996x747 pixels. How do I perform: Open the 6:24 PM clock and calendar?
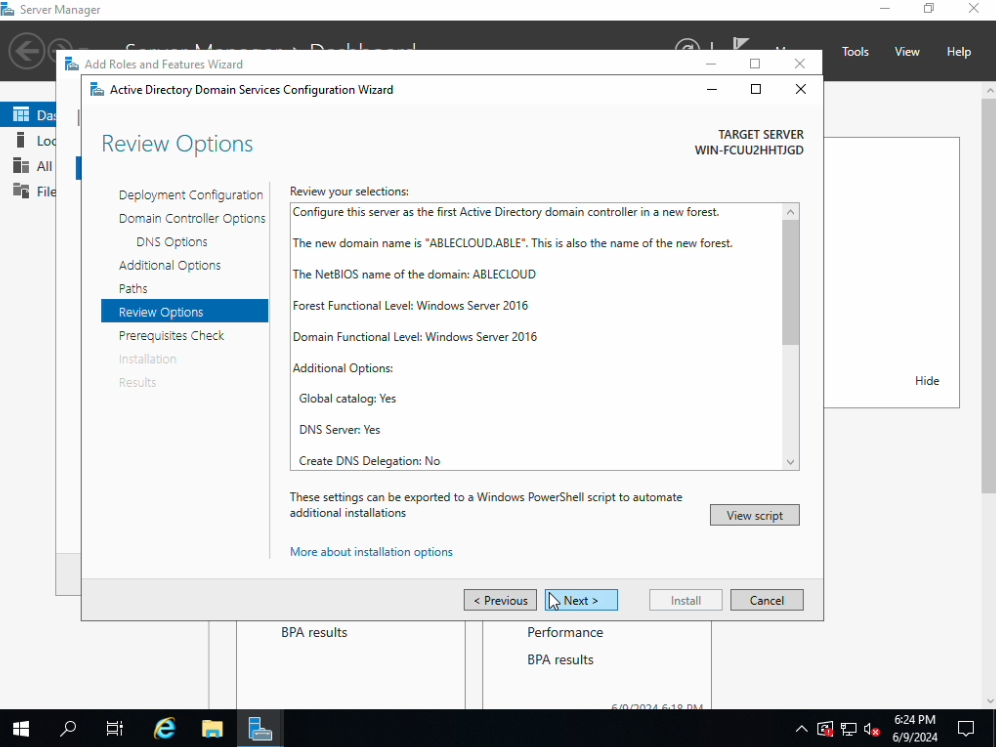(x=915, y=728)
